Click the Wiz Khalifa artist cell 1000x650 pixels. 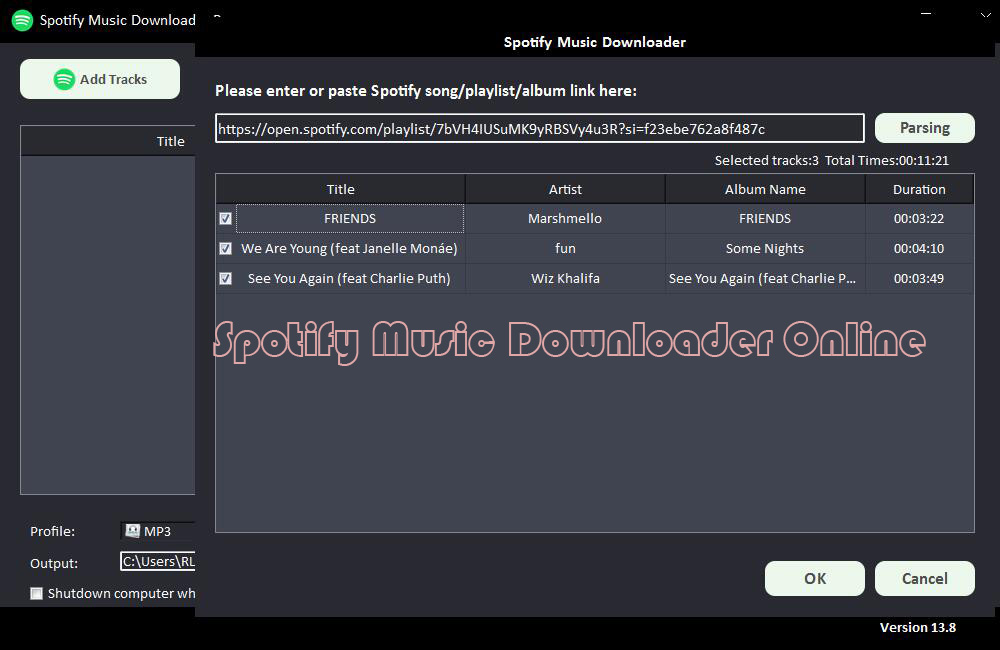point(565,278)
